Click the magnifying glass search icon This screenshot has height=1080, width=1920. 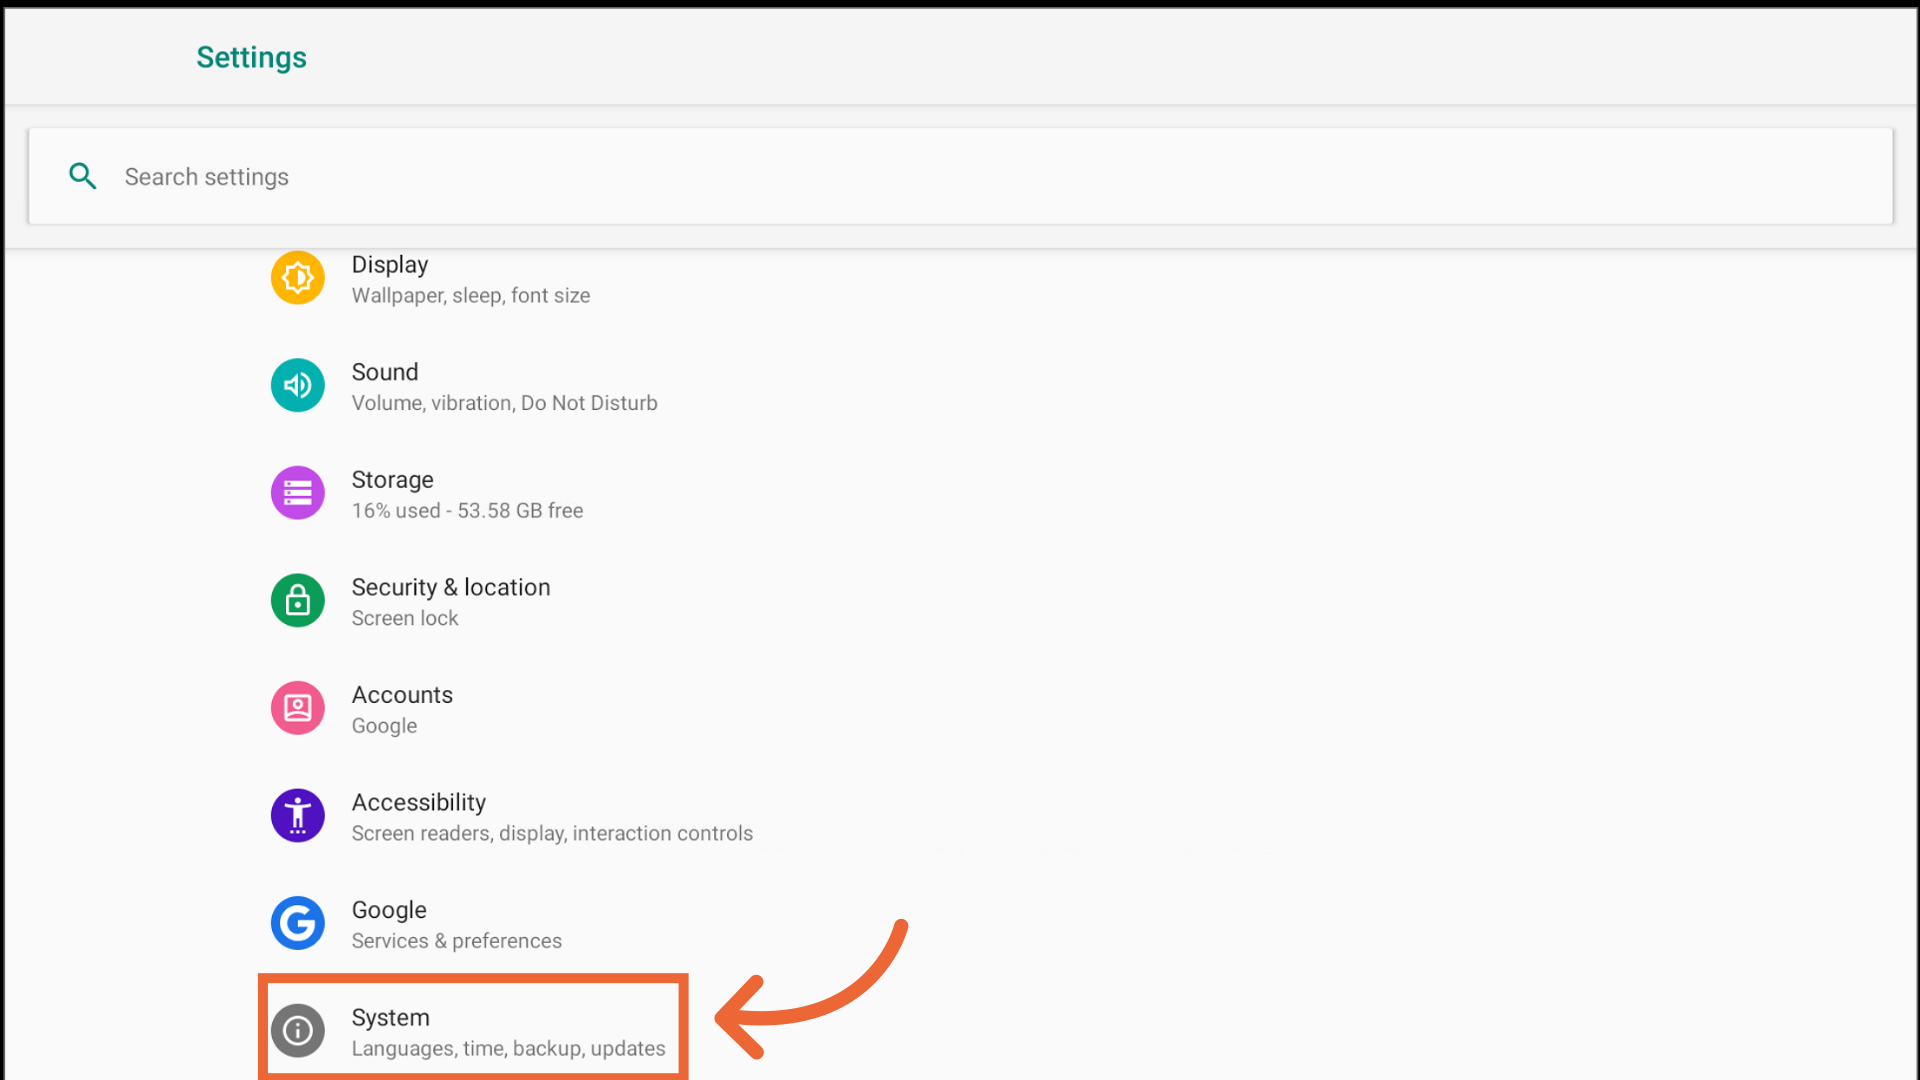[x=83, y=177]
